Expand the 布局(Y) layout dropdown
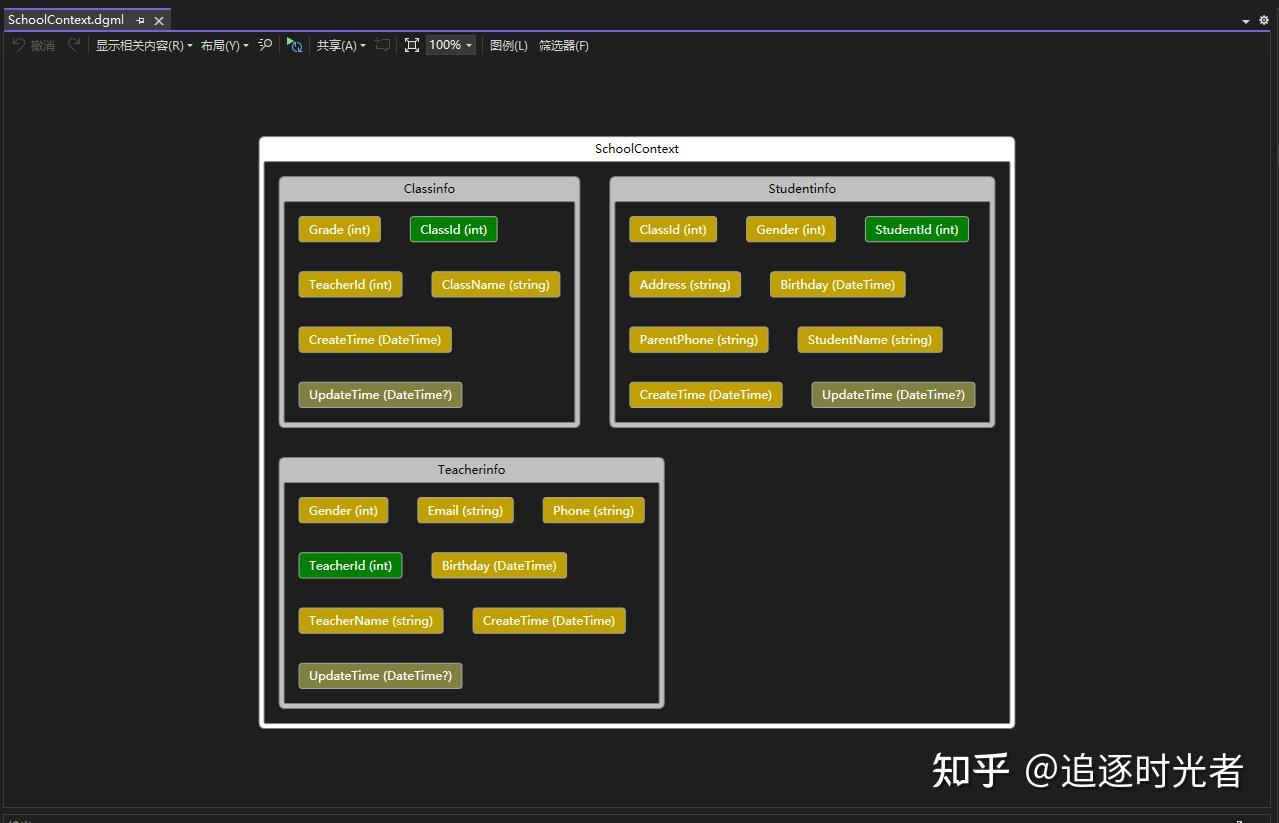This screenshot has height=823, width=1279. (221, 45)
